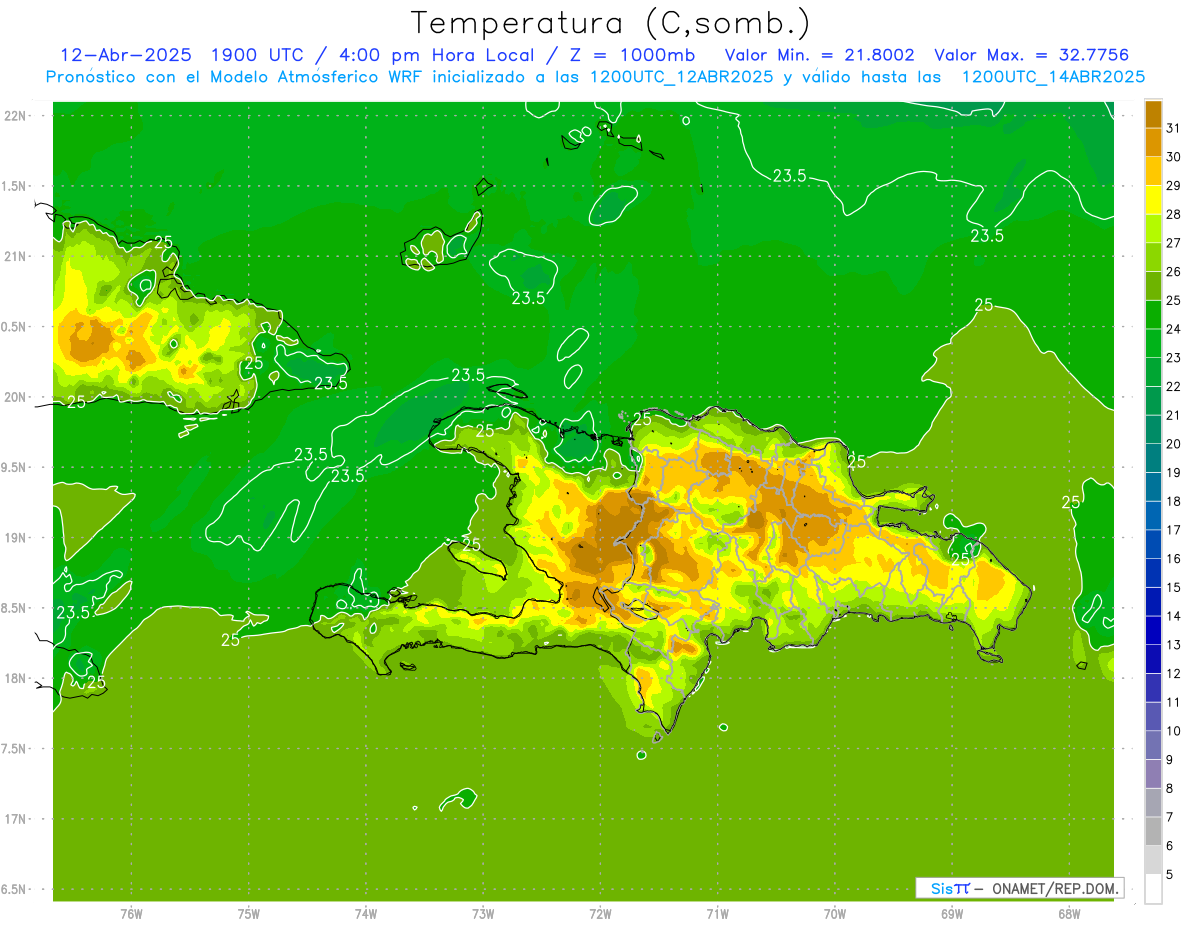This screenshot has height=927, width=1200.
Task: Click the "71W" longitude axis label
Action: click(717, 914)
